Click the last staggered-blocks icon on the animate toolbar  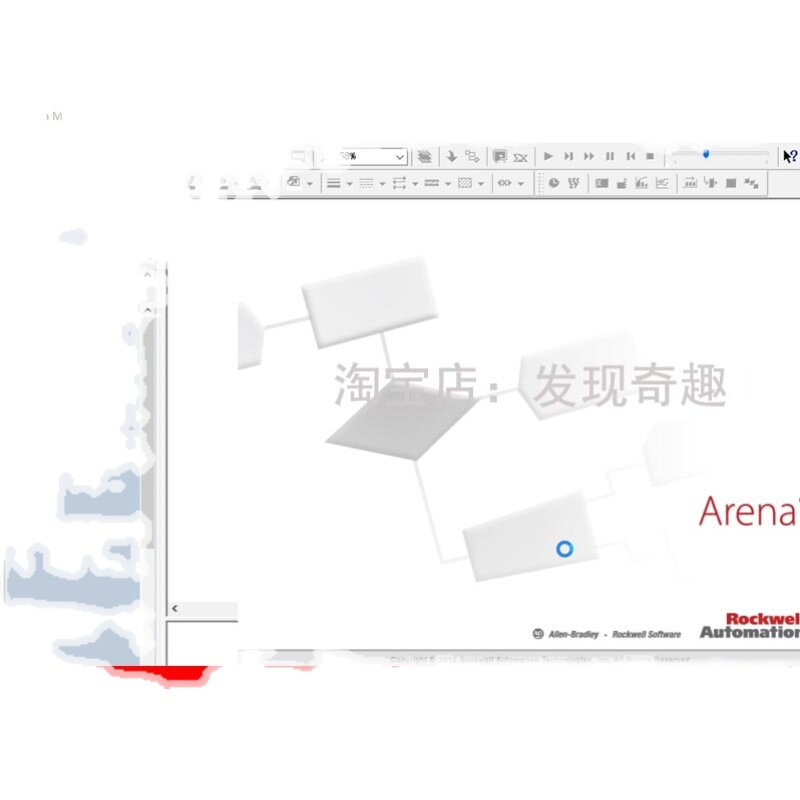(752, 183)
